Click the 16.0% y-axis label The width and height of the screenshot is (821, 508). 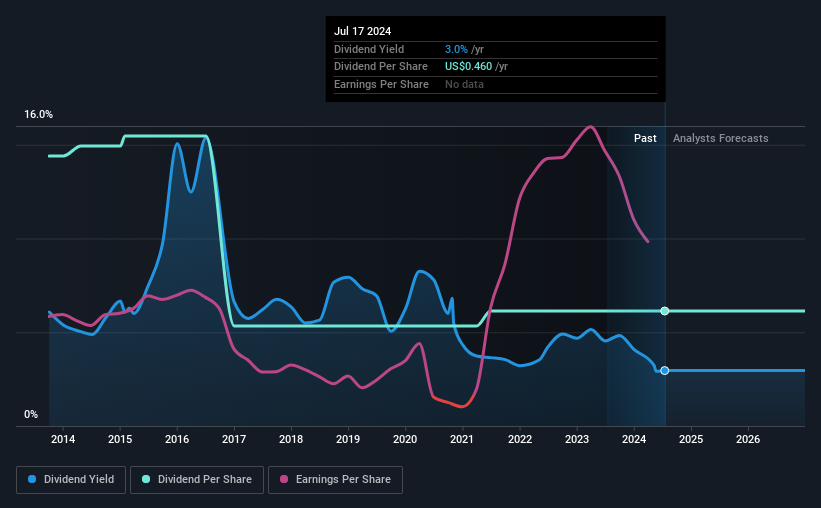(39, 115)
